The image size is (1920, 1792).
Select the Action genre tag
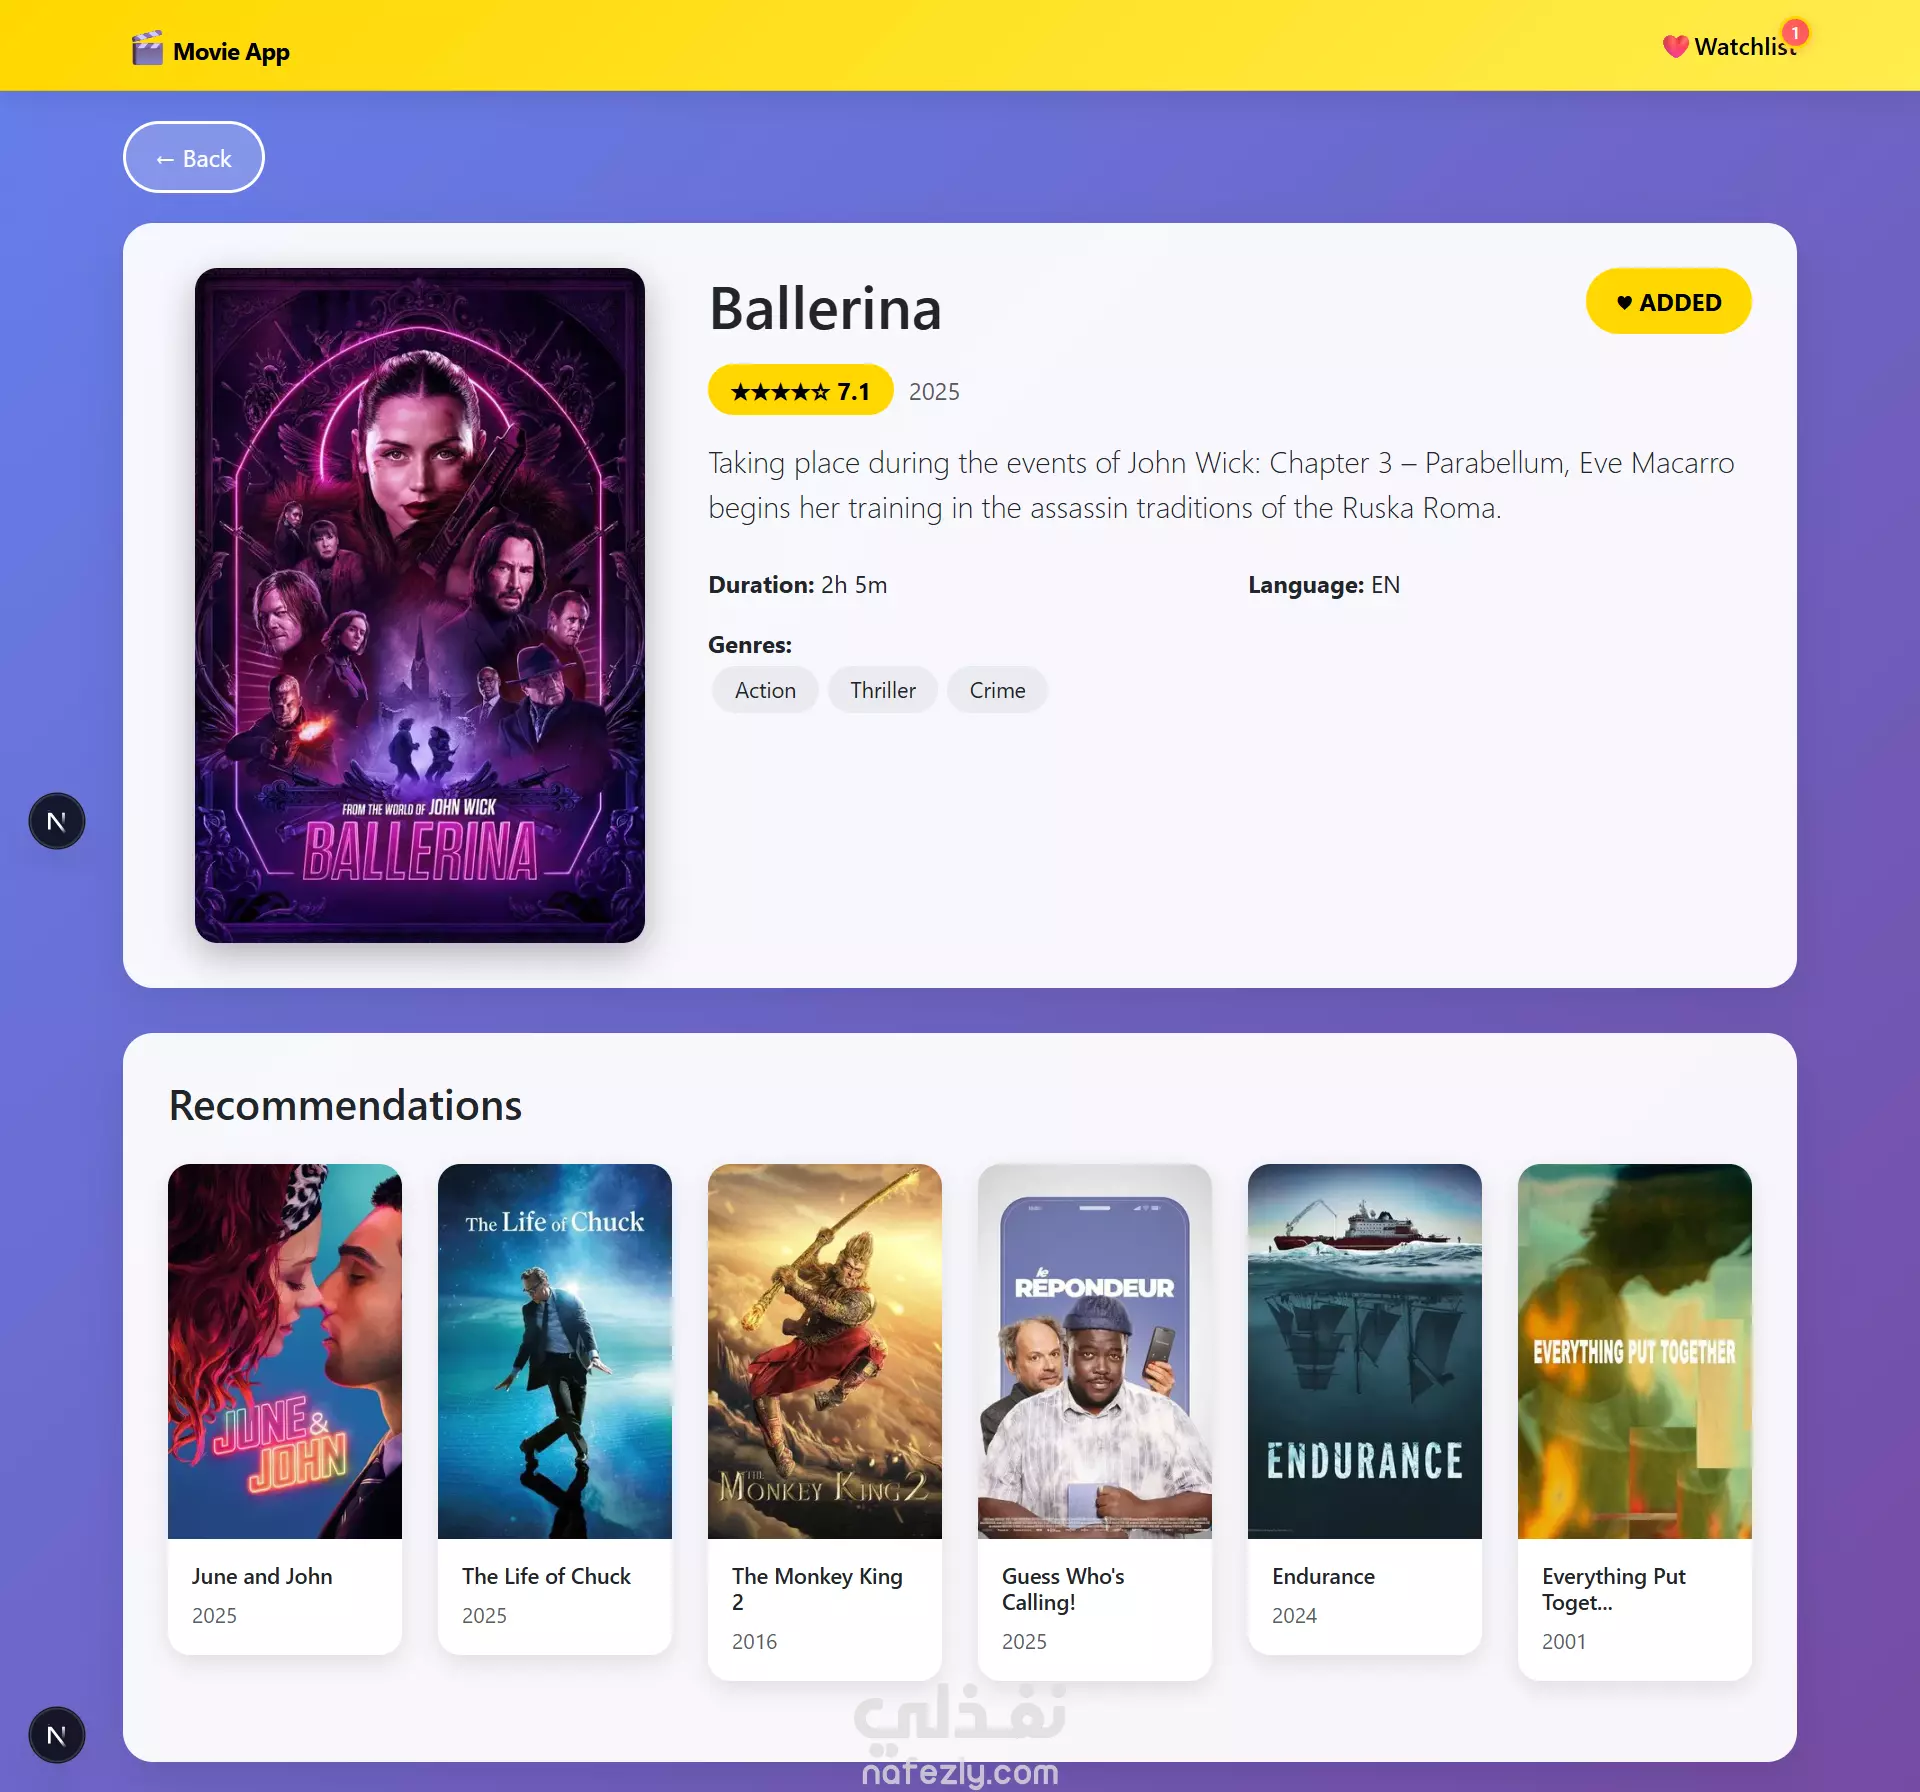point(765,690)
